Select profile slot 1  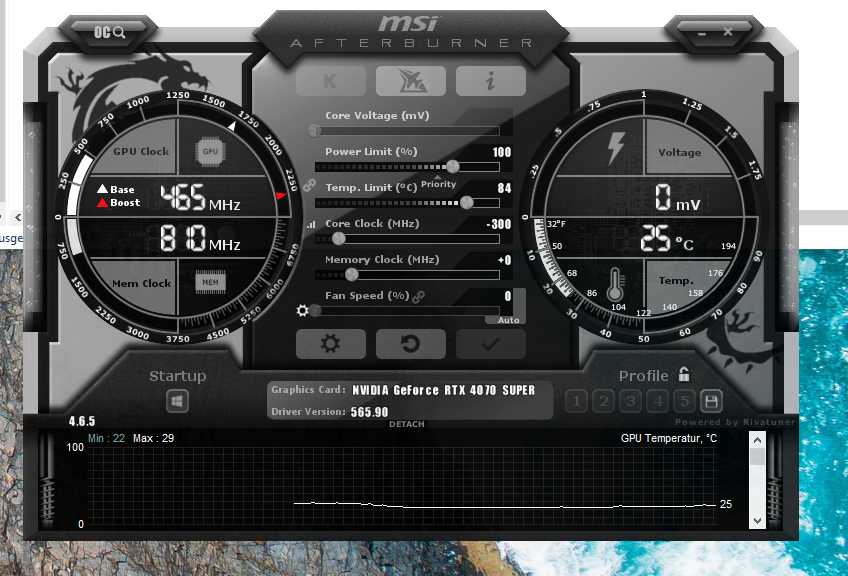(577, 401)
